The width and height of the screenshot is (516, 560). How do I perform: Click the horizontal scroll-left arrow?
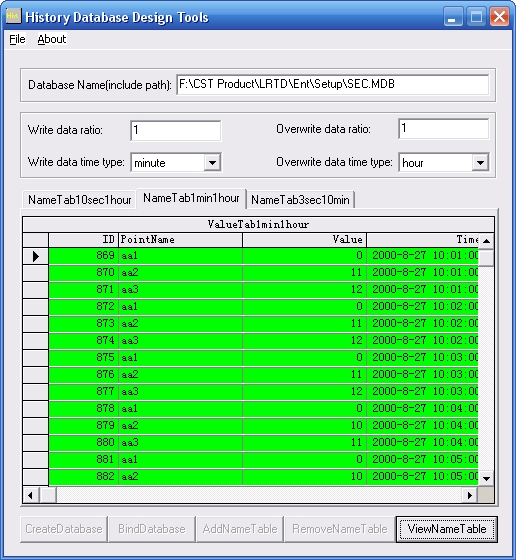[x=30, y=495]
